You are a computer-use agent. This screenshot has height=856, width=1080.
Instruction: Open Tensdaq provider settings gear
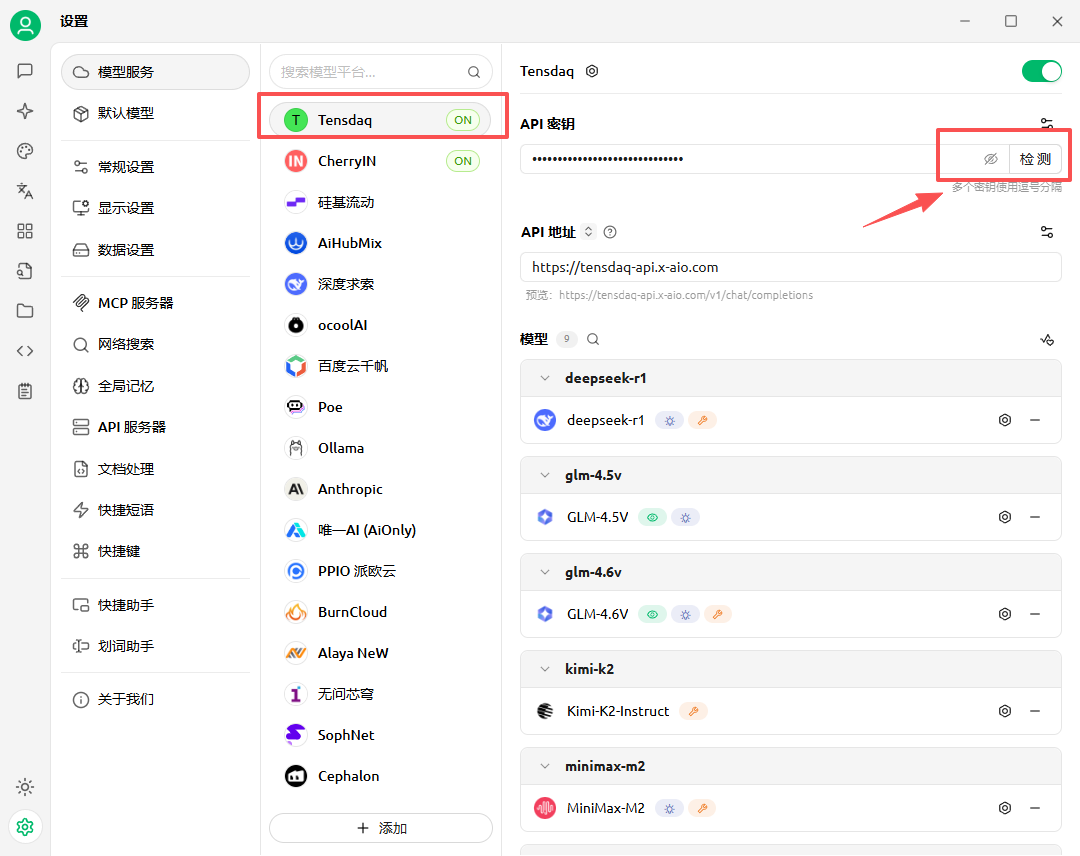point(592,71)
